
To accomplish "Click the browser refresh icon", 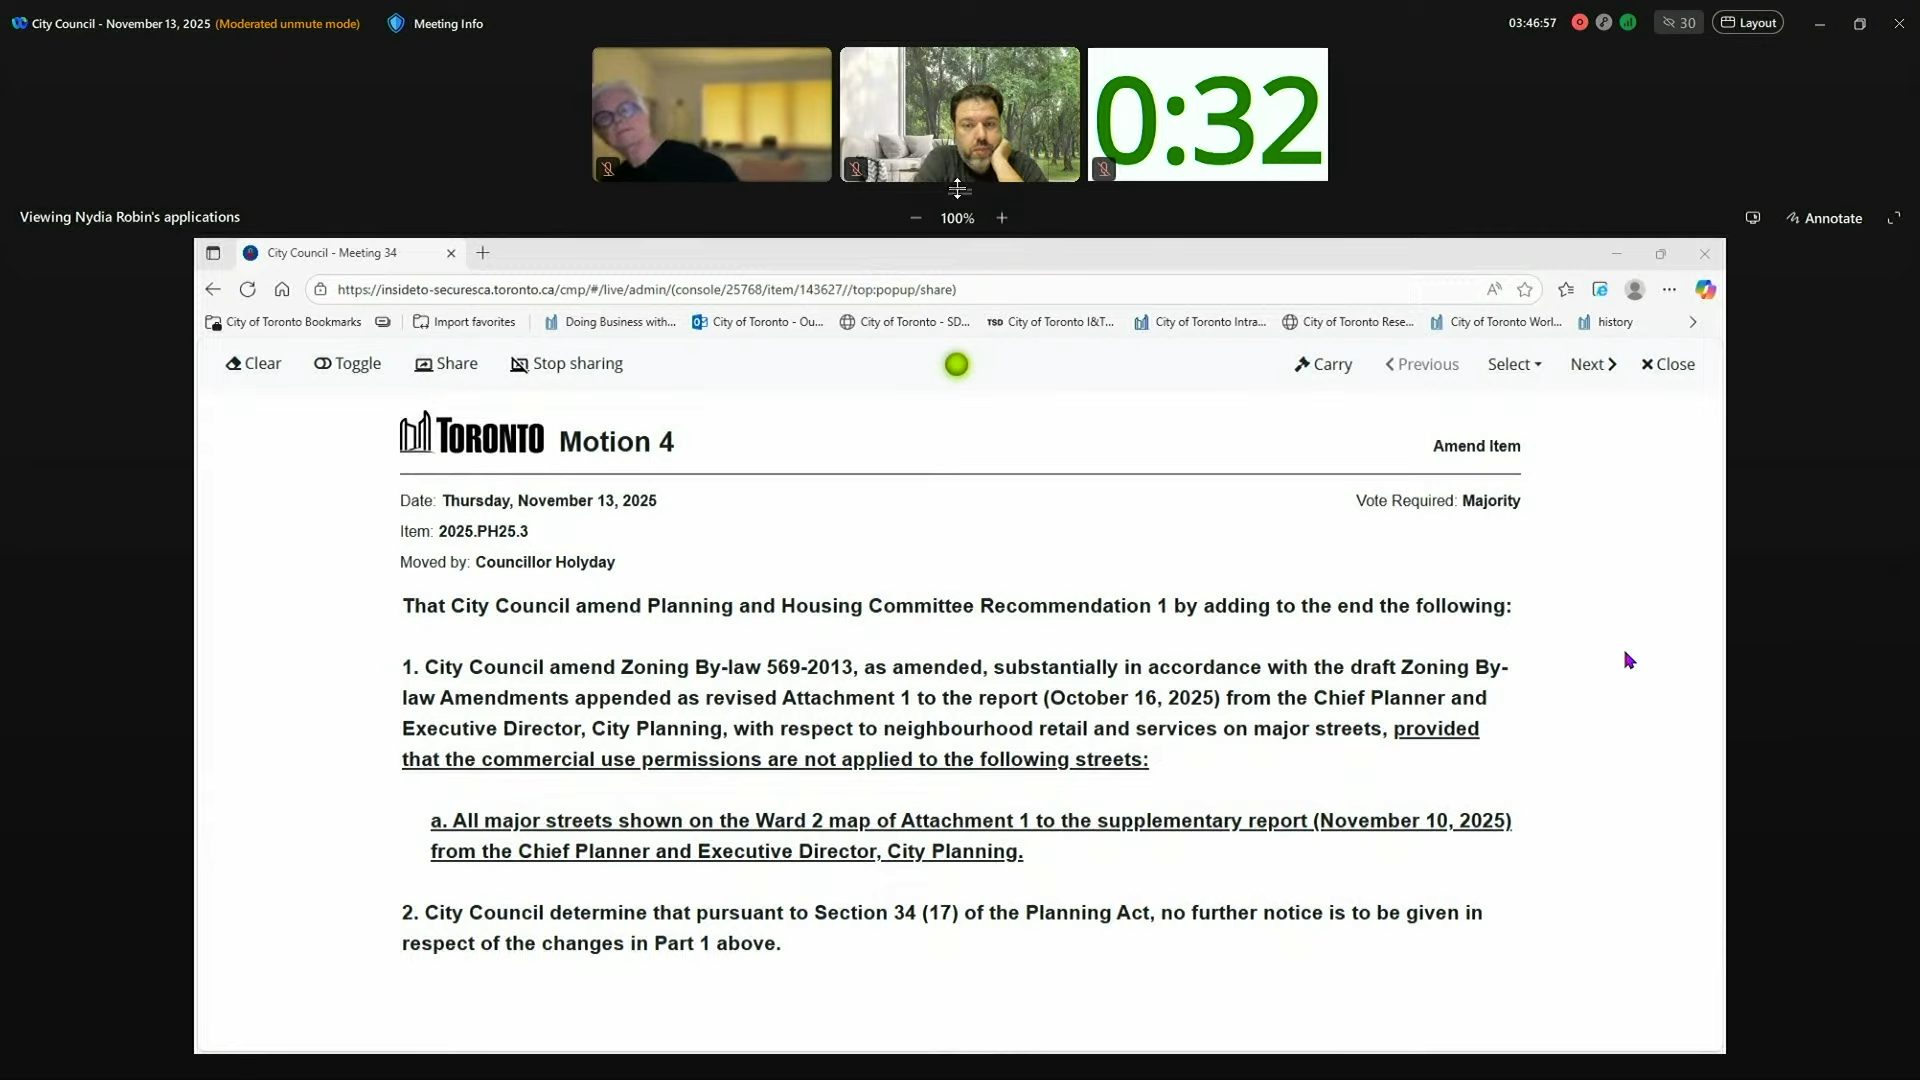I will pyautogui.click(x=247, y=289).
